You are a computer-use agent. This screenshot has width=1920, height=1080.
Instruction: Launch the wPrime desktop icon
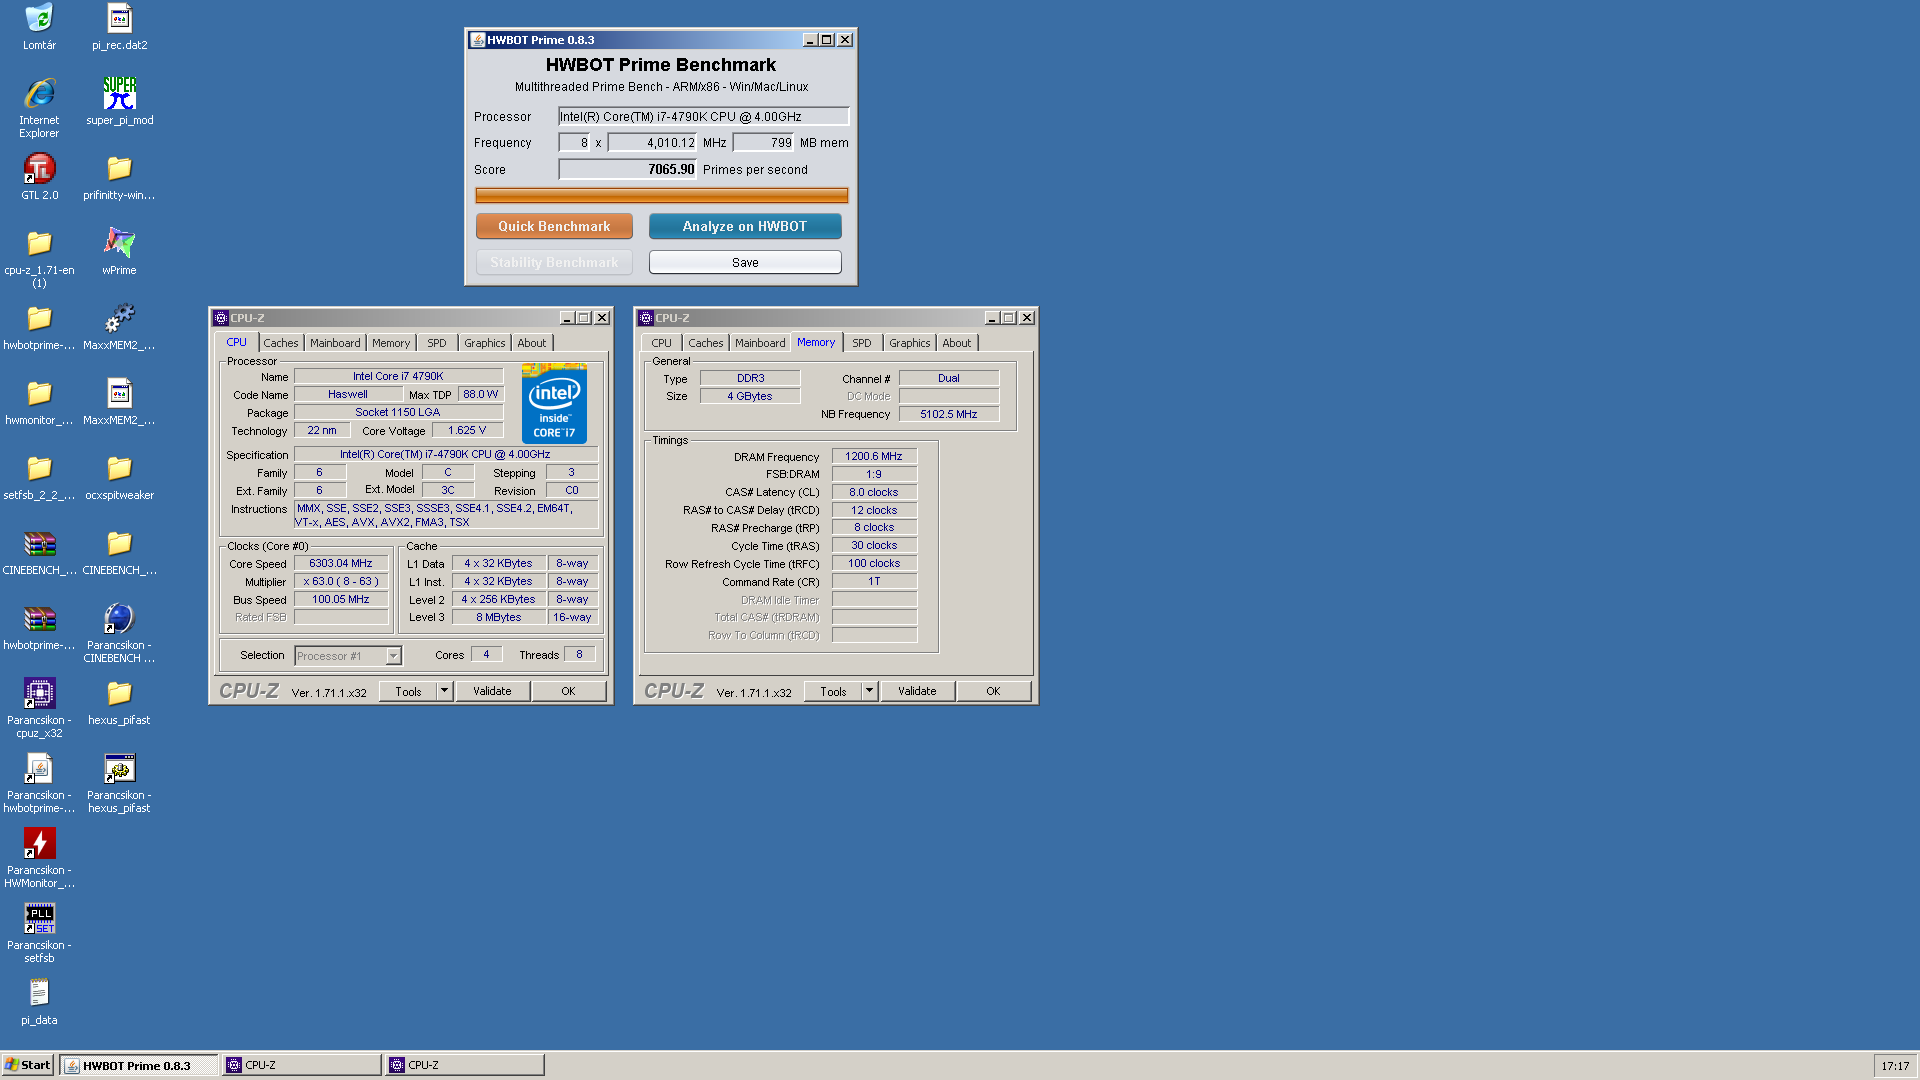(119, 243)
